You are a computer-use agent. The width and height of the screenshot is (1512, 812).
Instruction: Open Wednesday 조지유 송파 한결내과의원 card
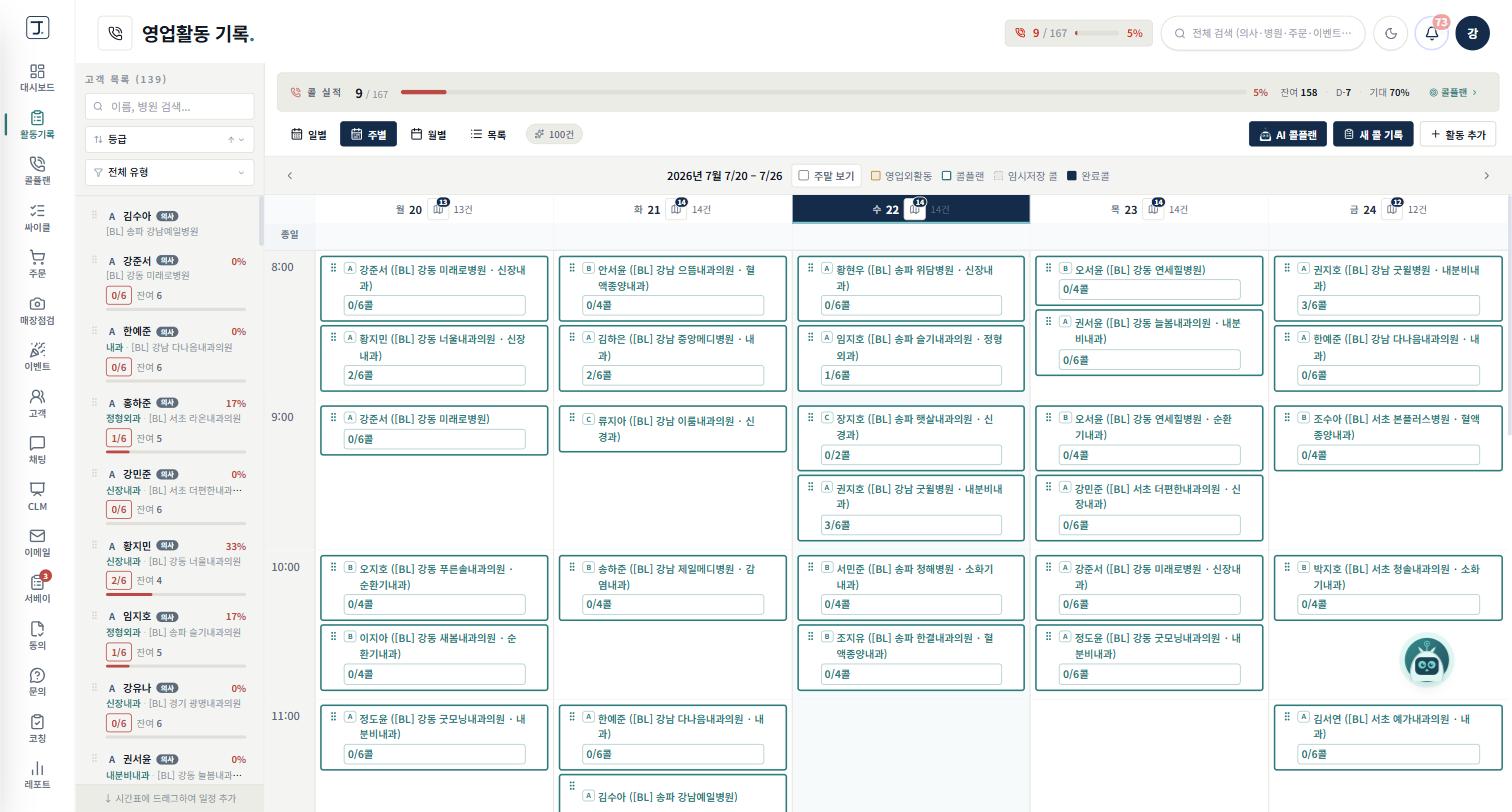pos(911,657)
